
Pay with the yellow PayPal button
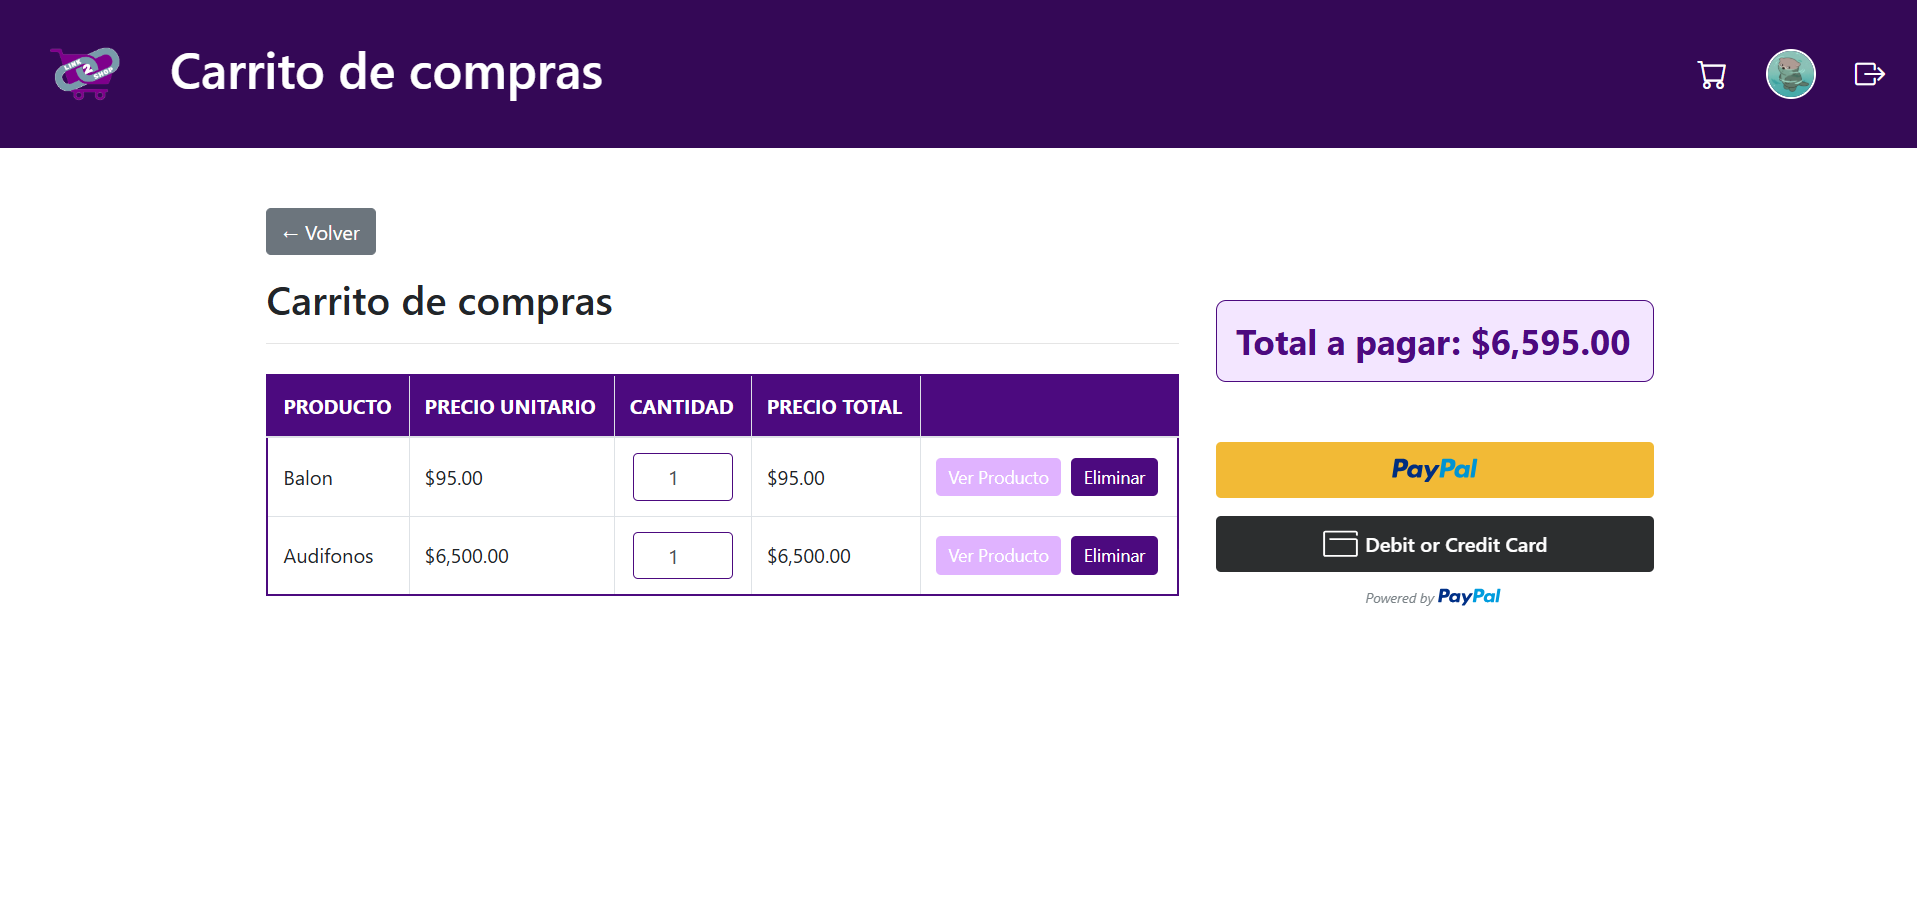click(1434, 470)
